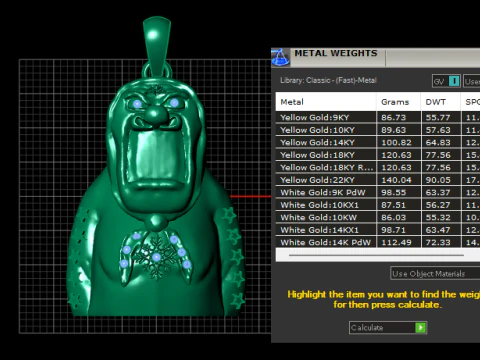The width and height of the screenshot is (480, 360).
Task: Click the pendant bail loop at top
Action: (157, 47)
